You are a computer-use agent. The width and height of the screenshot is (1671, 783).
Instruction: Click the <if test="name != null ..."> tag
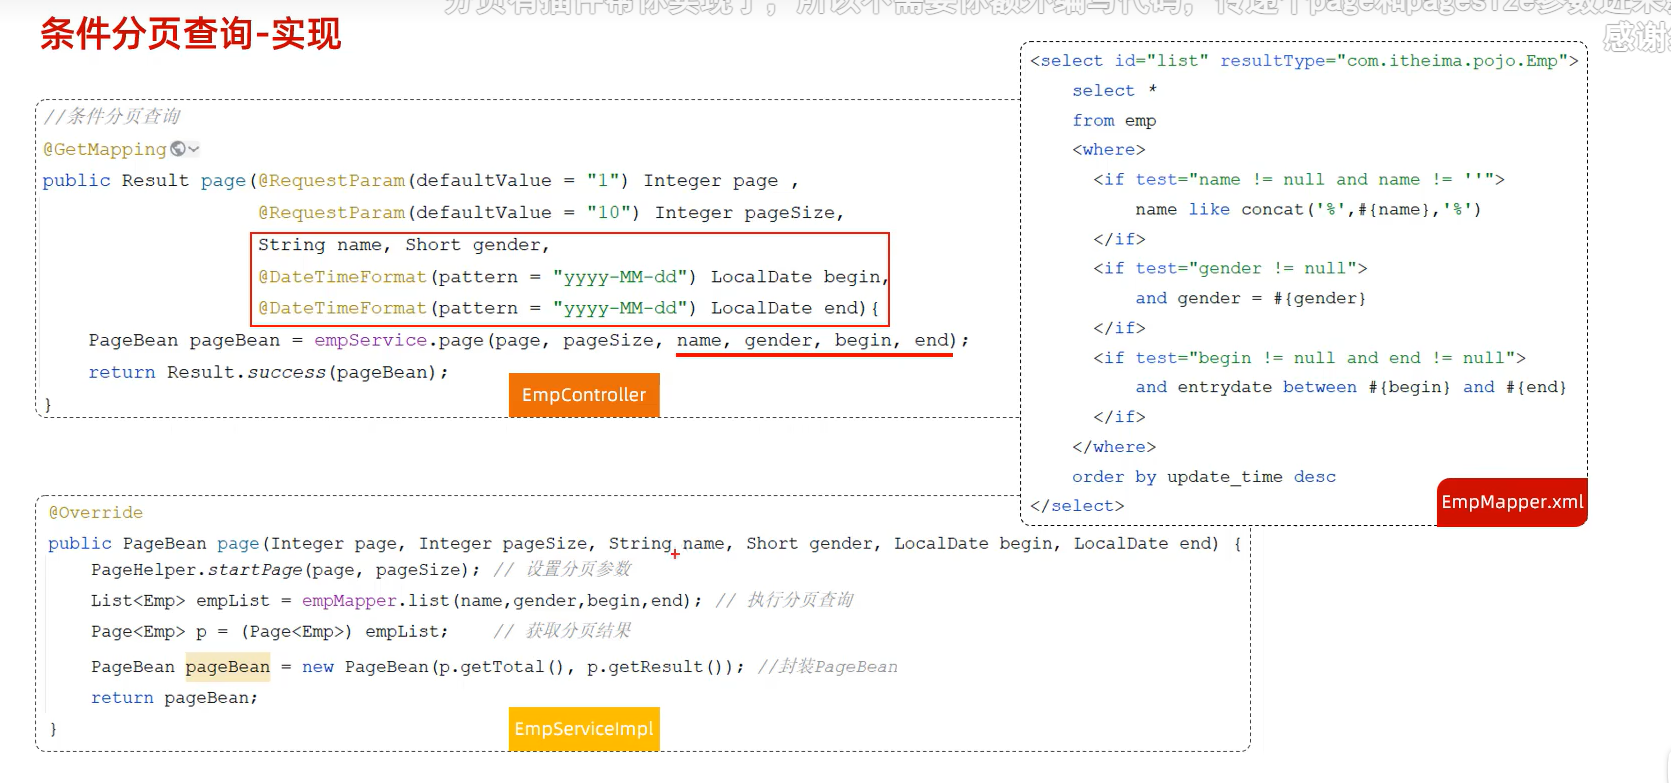tap(1299, 180)
